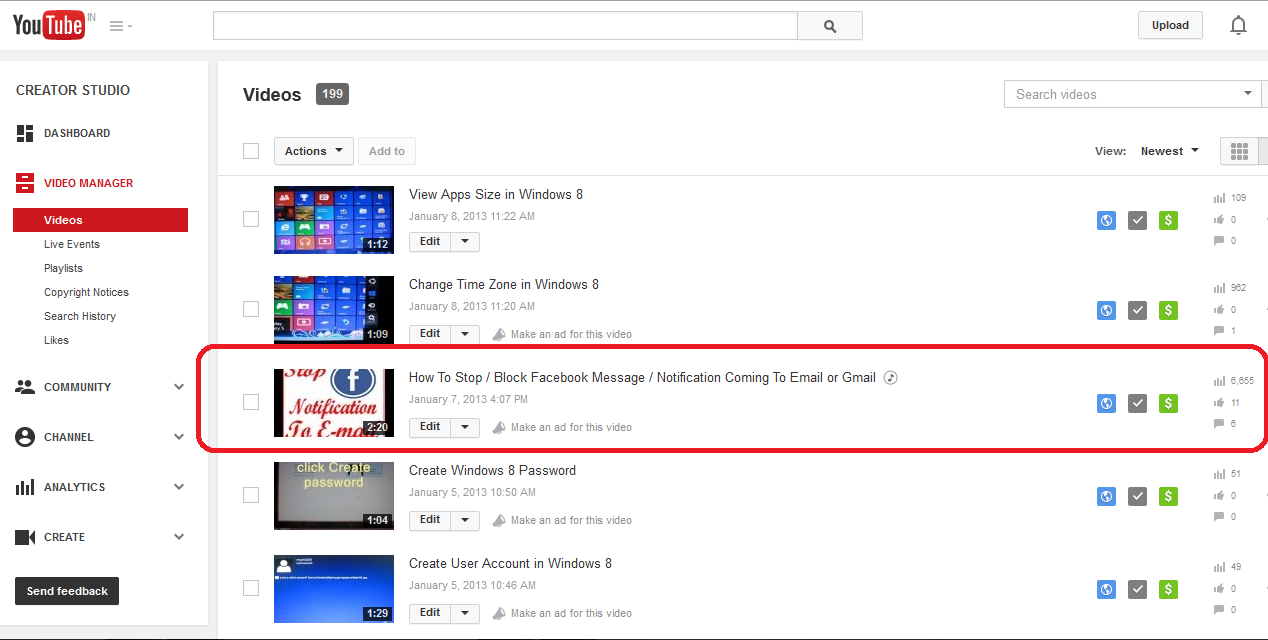Expand the Analytics section
This screenshot has height=640, width=1268.
pyautogui.click(x=179, y=487)
